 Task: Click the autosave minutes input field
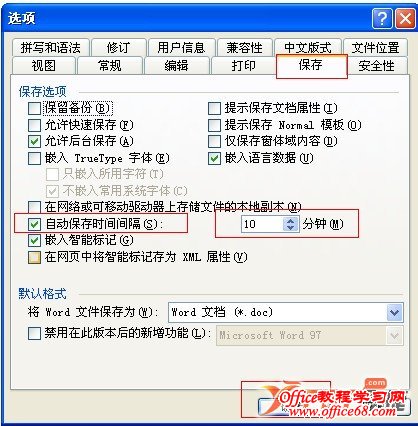pyautogui.click(x=262, y=224)
